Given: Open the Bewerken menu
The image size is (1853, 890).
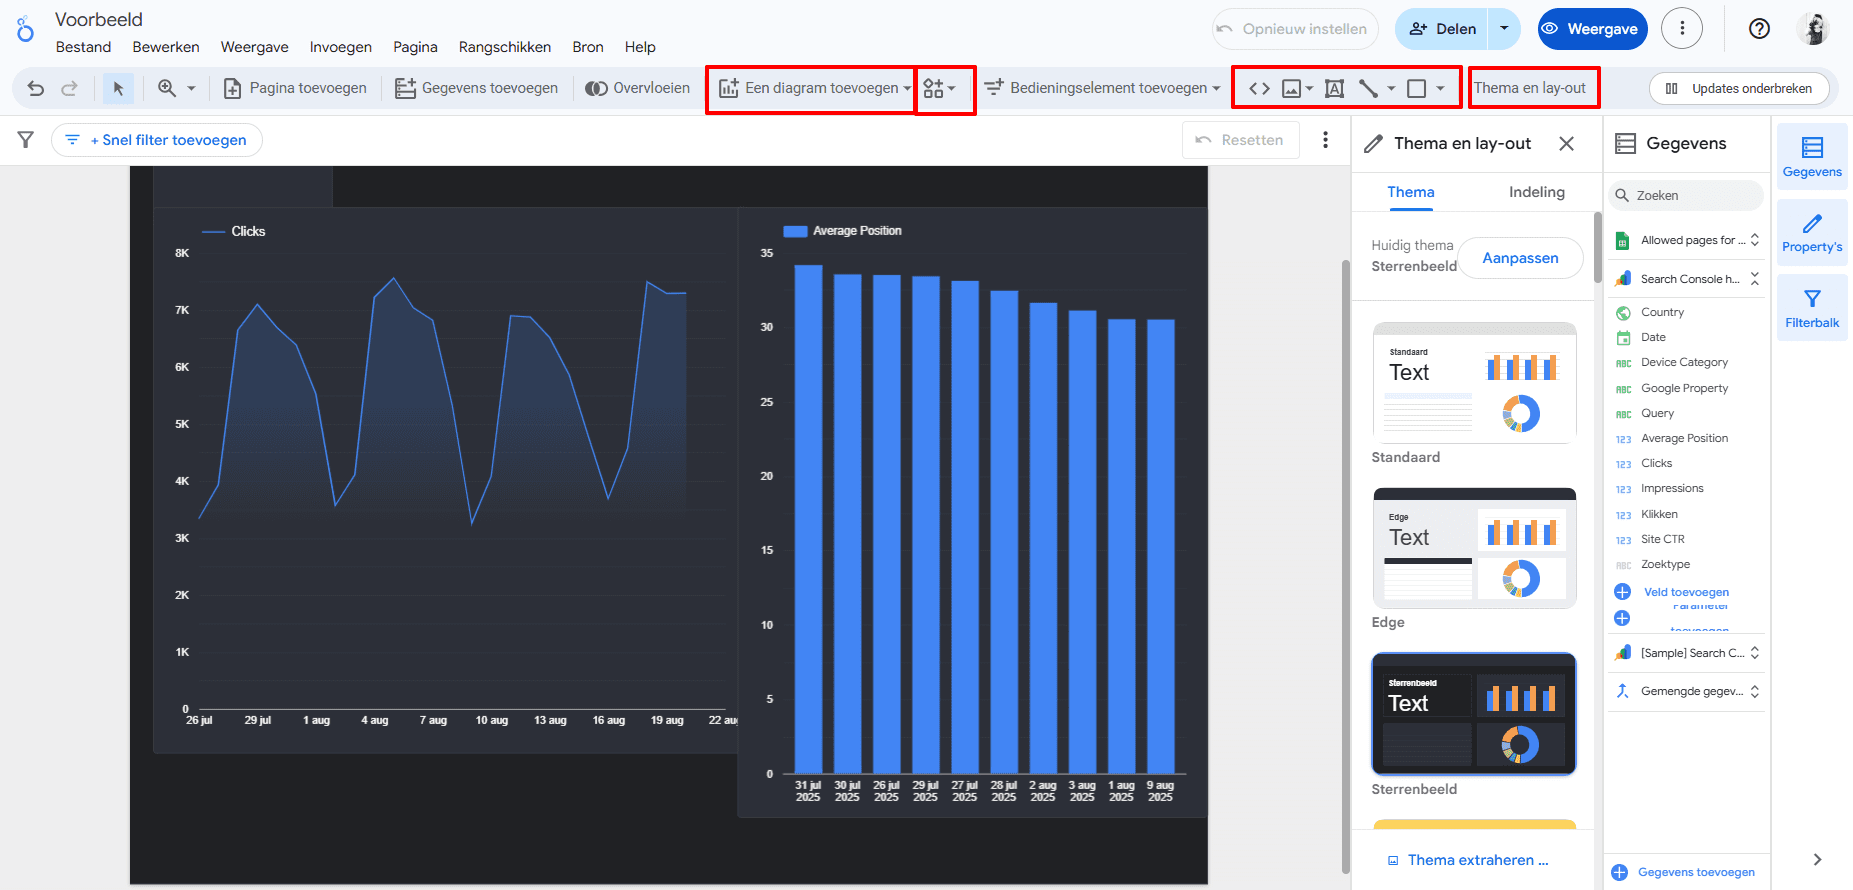Looking at the screenshot, I should coord(166,47).
